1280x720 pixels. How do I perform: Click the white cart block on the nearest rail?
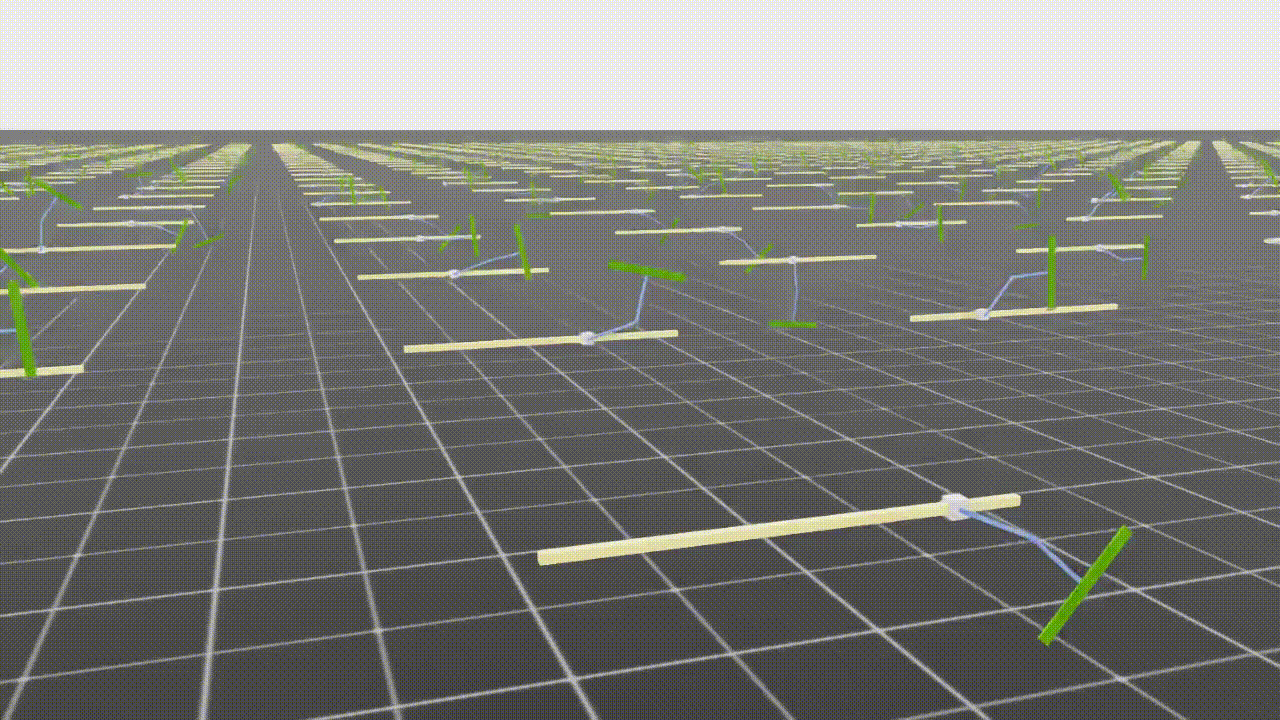click(953, 506)
